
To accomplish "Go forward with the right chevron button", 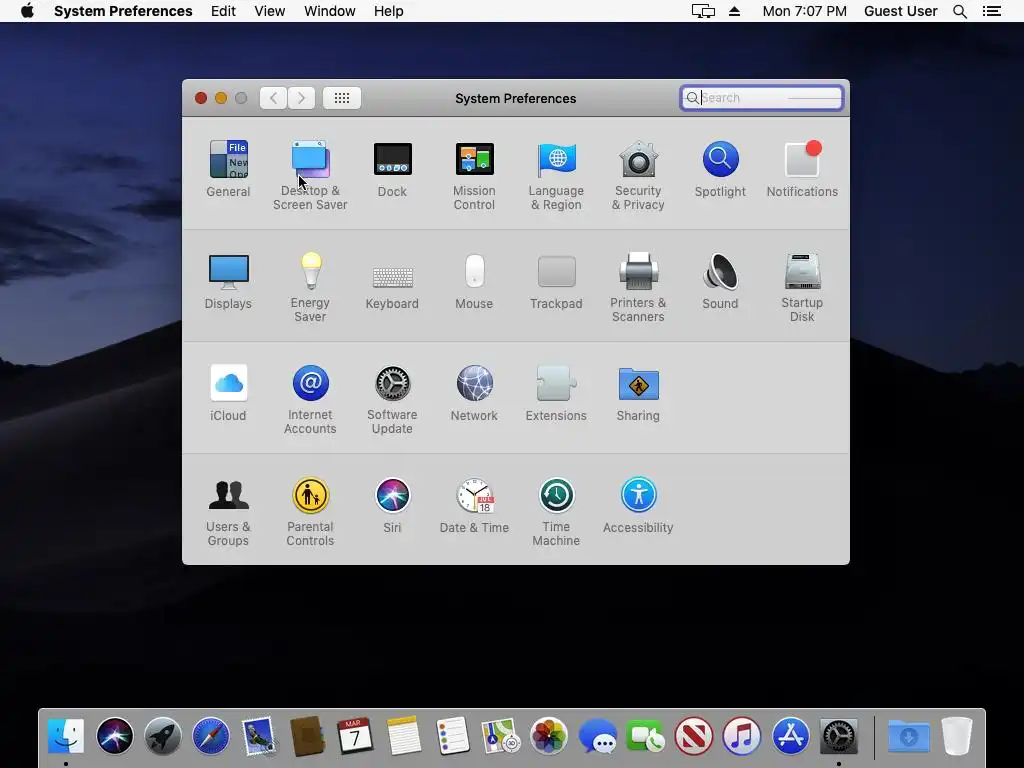I will click(301, 98).
